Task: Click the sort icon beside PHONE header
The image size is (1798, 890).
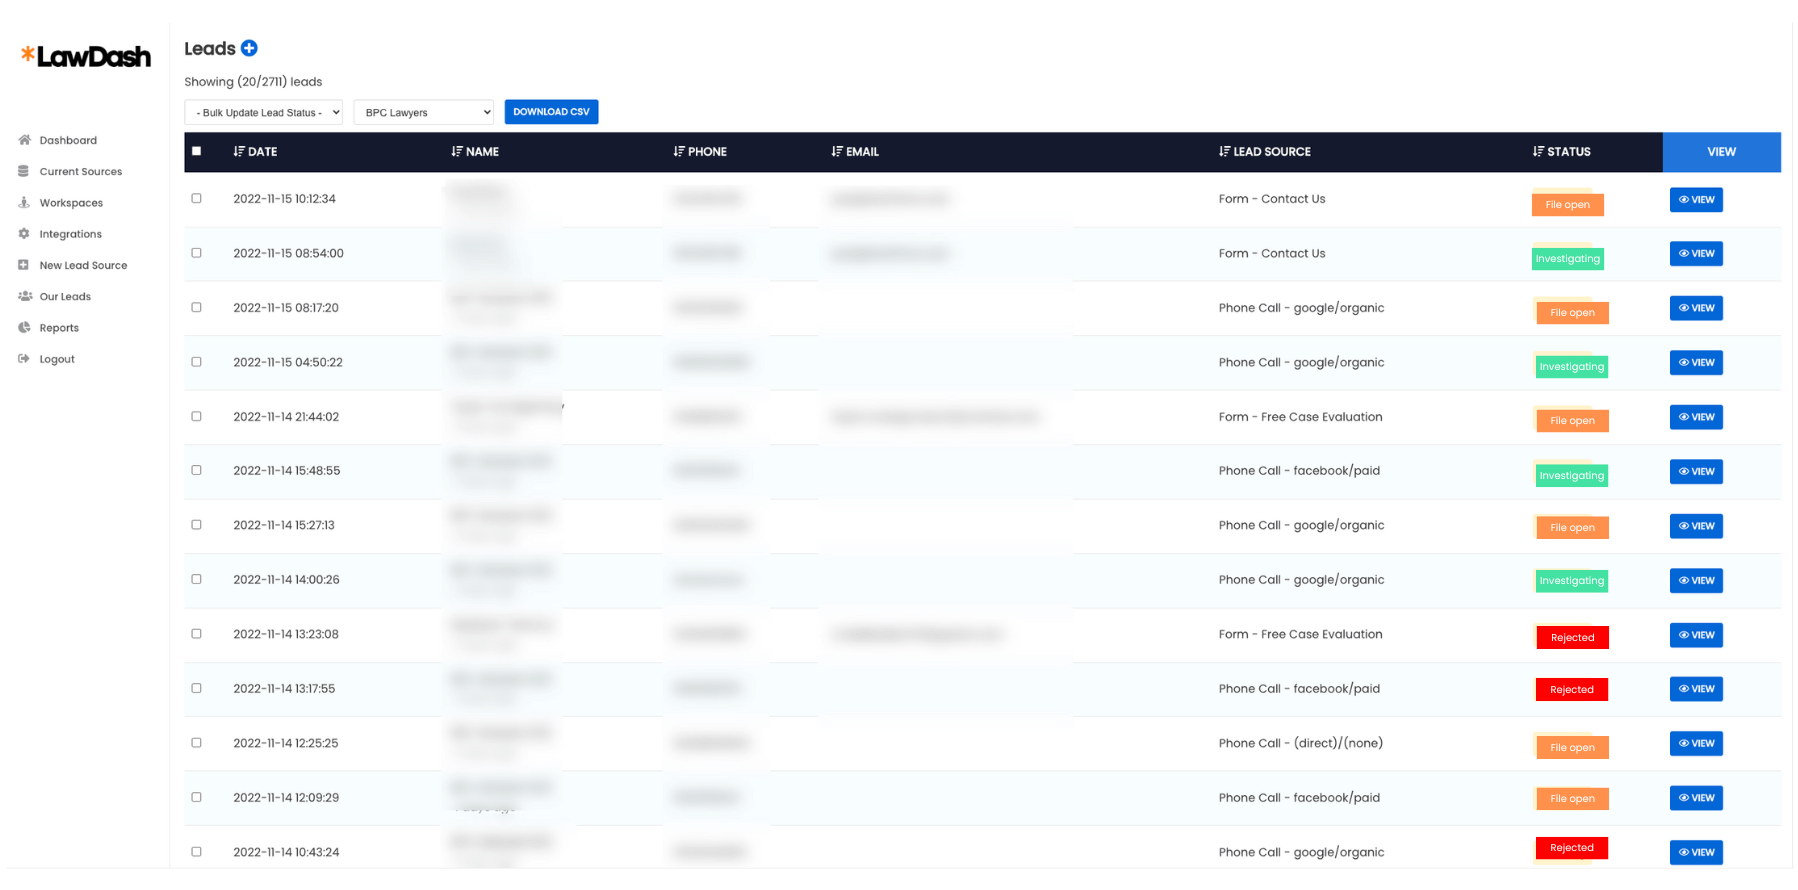Action: 679,151
